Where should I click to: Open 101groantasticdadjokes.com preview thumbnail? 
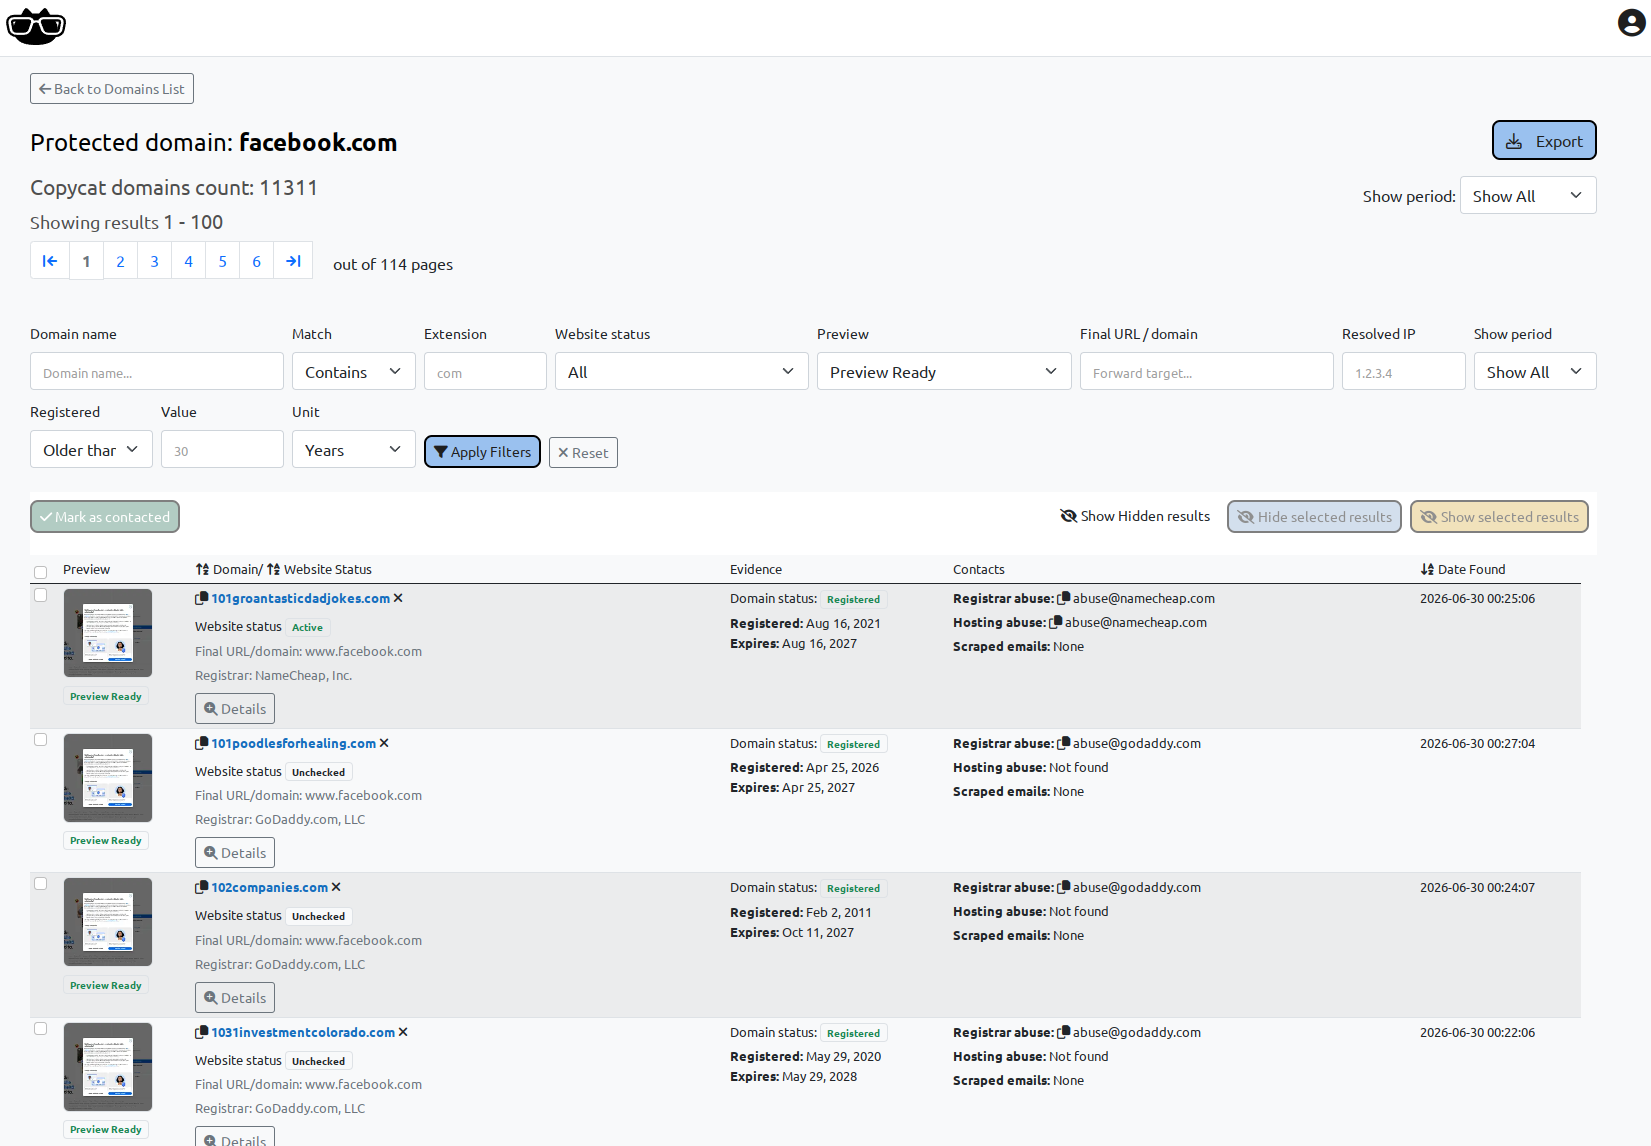(108, 633)
